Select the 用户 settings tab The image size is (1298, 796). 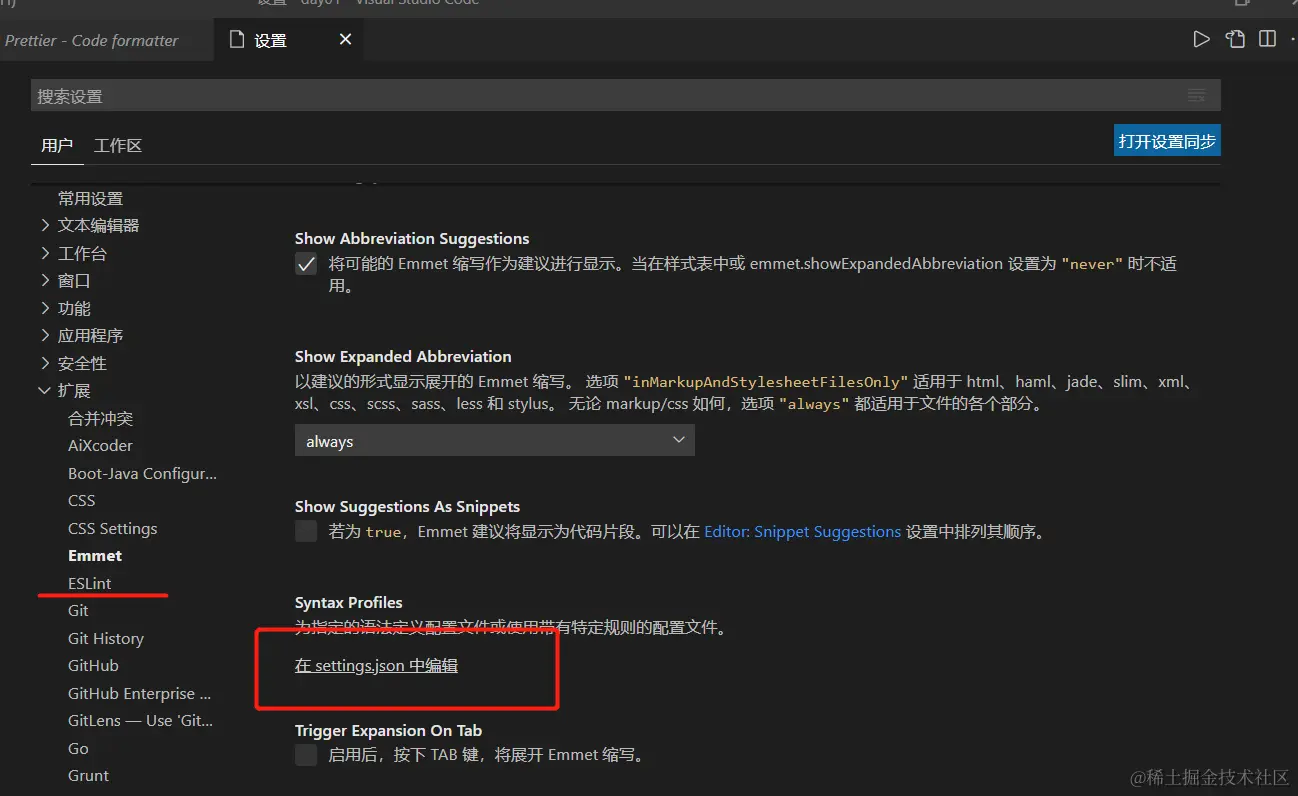57,146
